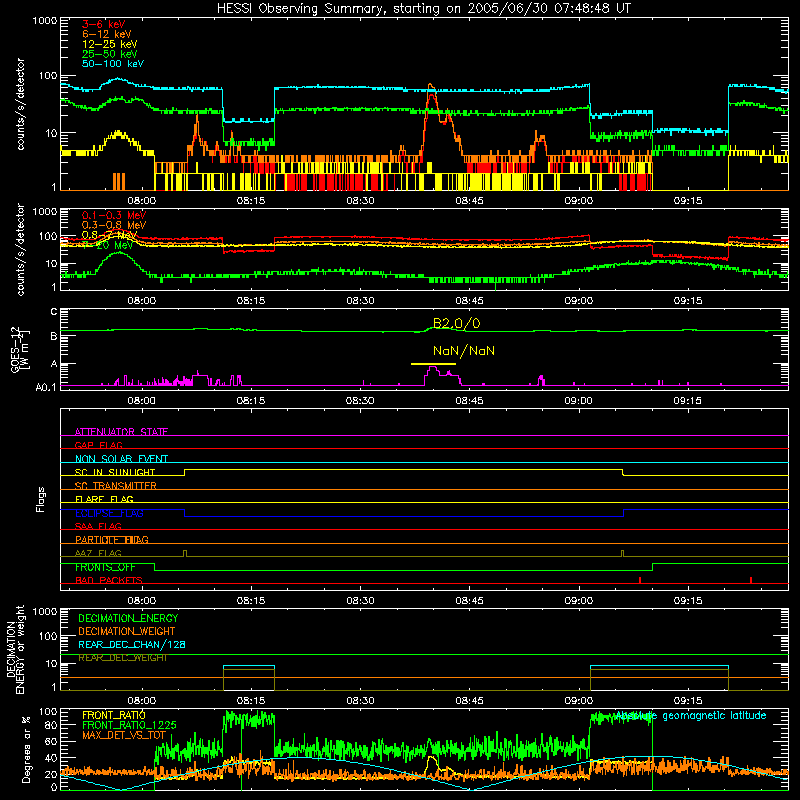The height and width of the screenshot is (800, 800).
Task: Select the 3-6 keV legend label
Action: (104, 24)
